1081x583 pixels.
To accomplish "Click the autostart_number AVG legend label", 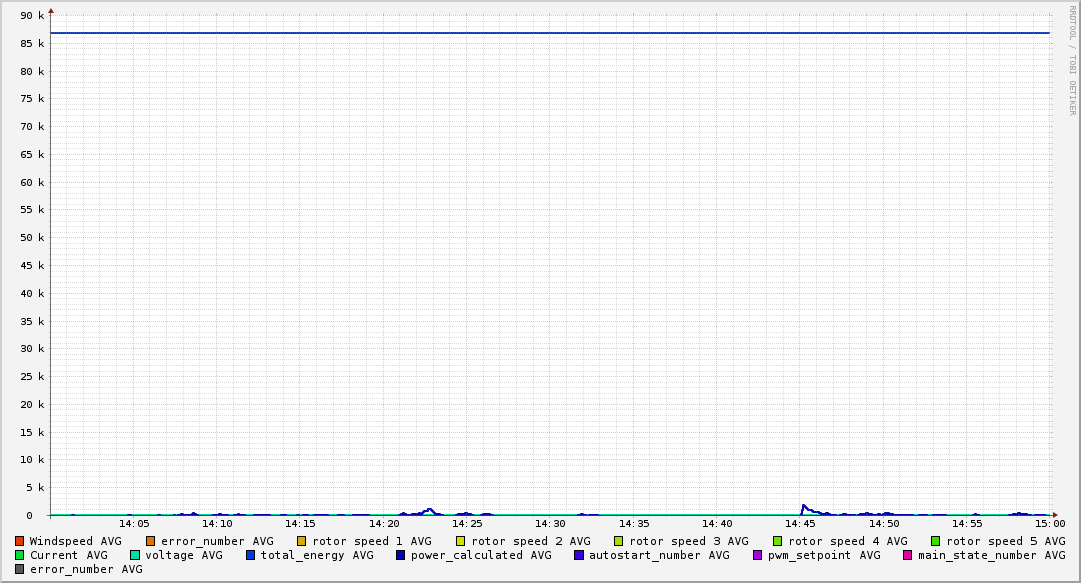I will point(659,555).
